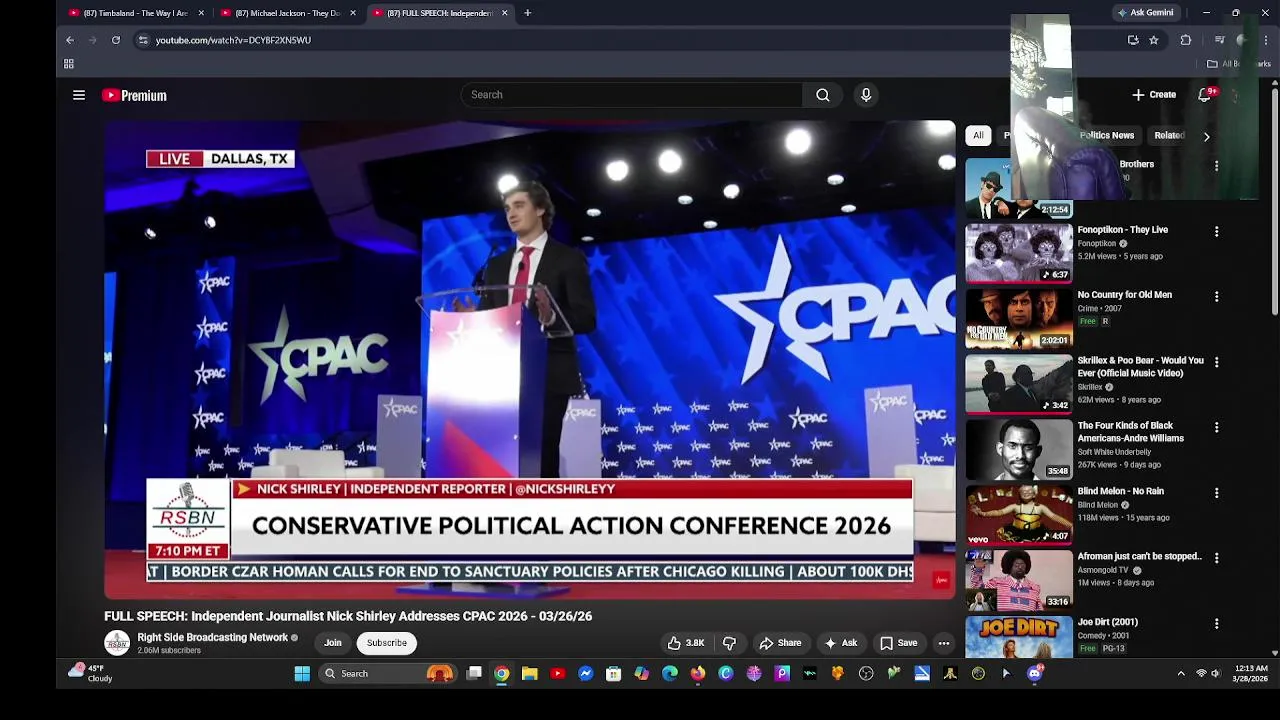Select the All filter chip

[x=978, y=136]
